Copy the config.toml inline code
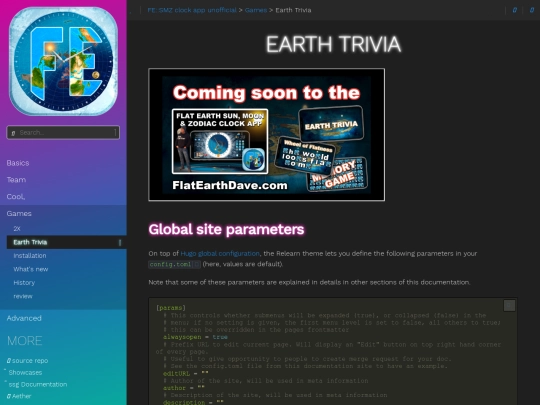 pos(196,264)
